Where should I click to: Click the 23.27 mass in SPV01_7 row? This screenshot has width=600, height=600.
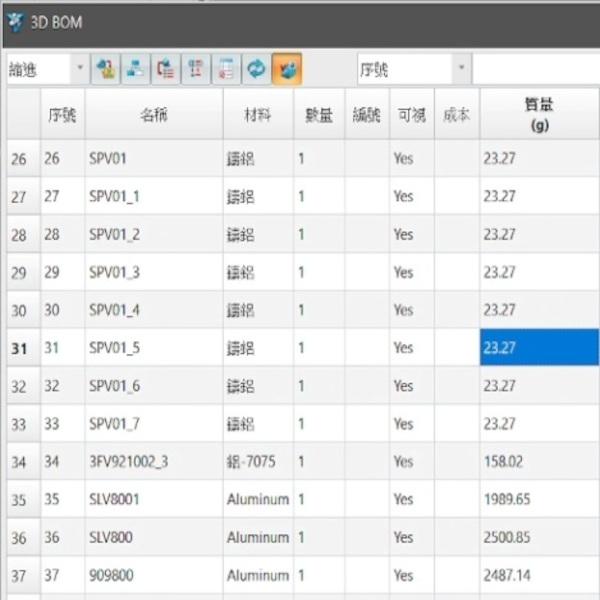[x=540, y=424]
